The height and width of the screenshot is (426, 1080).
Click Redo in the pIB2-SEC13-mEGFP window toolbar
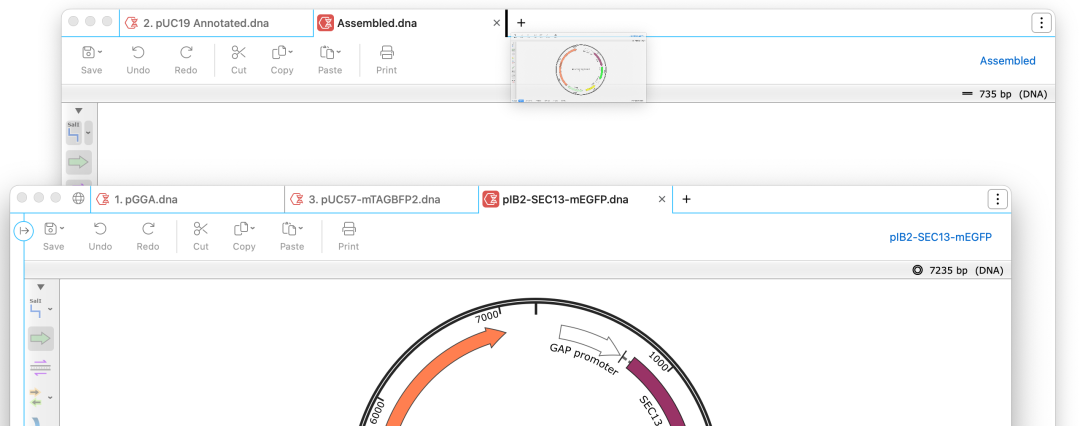click(147, 236)
